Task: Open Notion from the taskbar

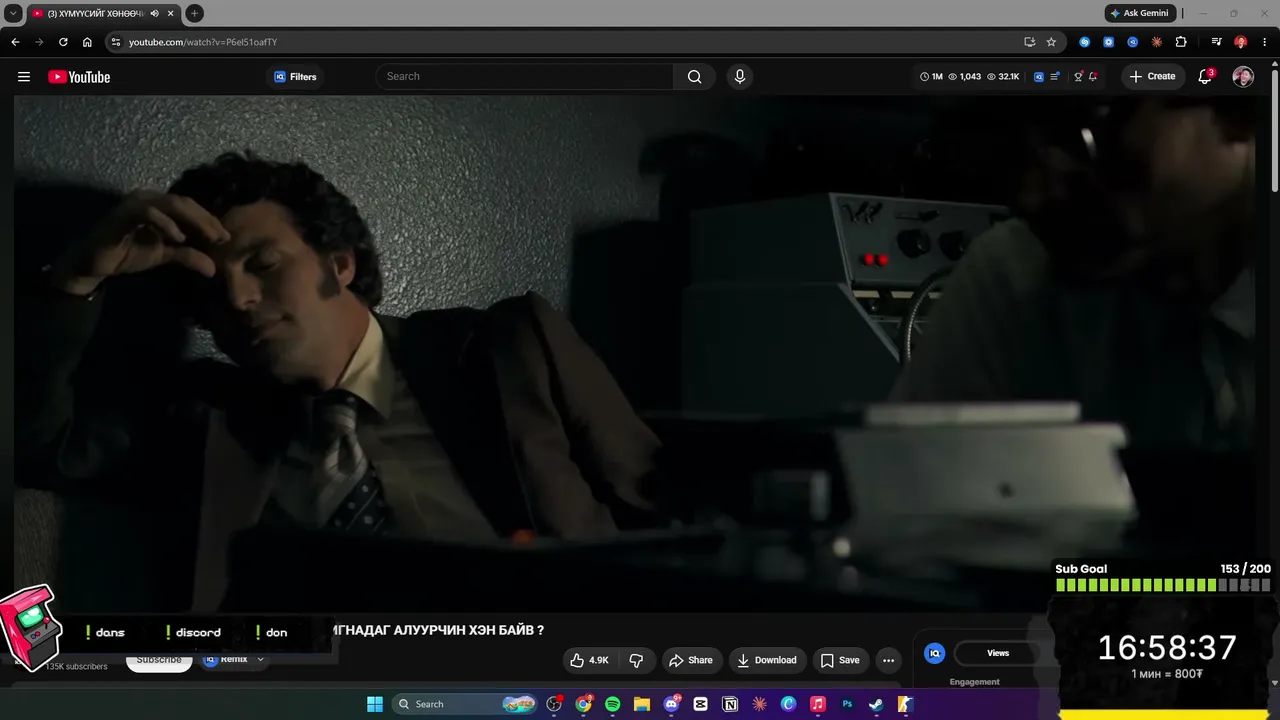Action: 730,704
